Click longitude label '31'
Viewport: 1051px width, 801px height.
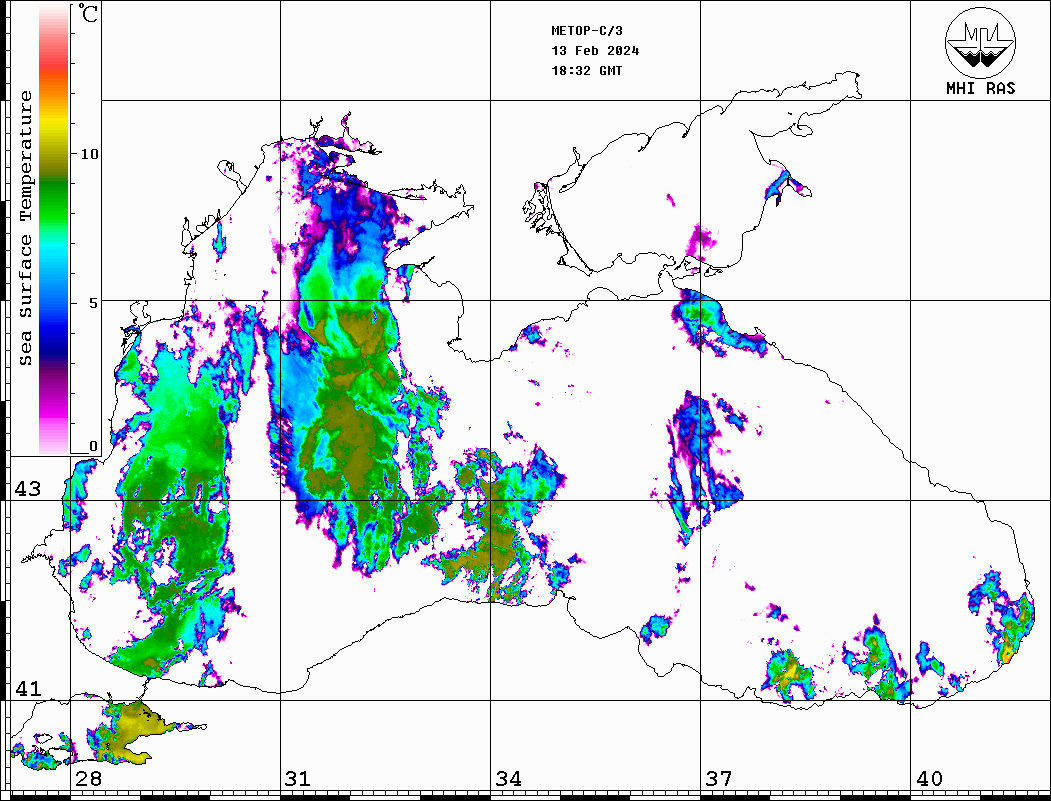pos(298,778)
